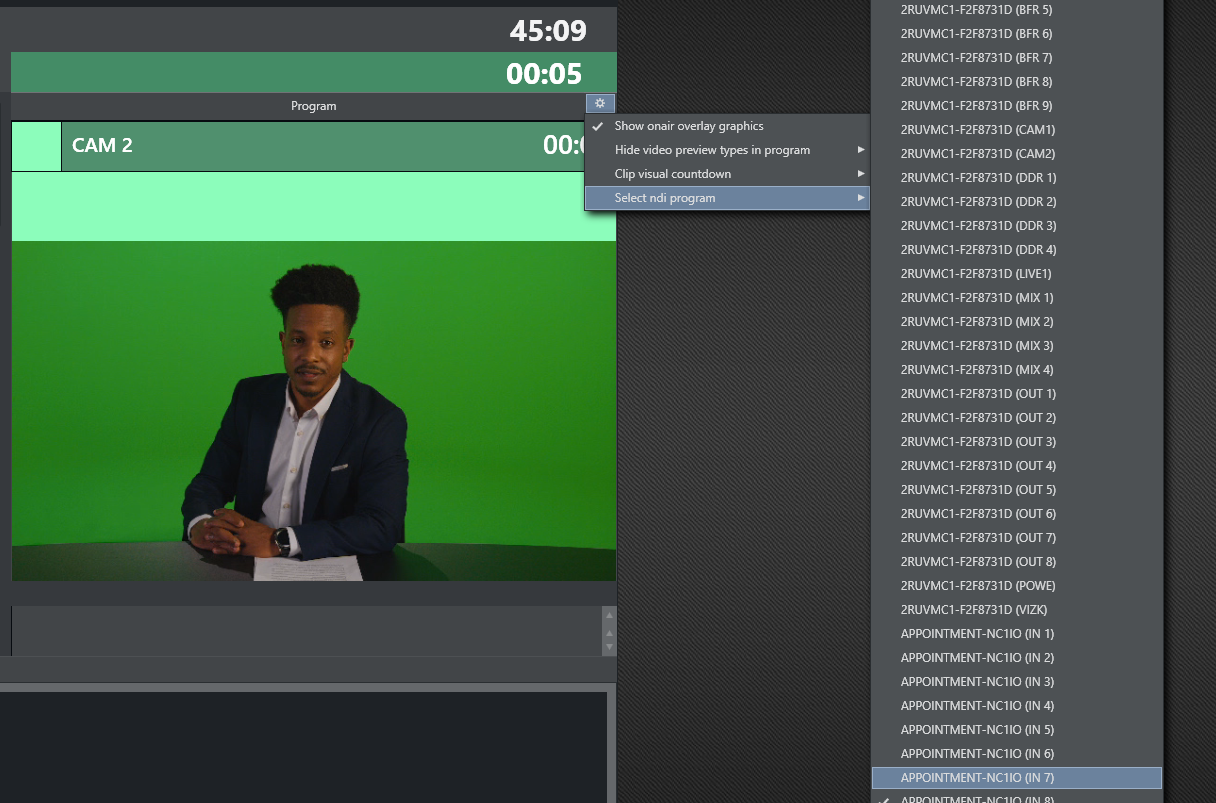Choose 2RUVMC1-F2F8731D (CAM2) as program
This screenshot has width=1216, height=803.
pyautogui.click(x=977, y=154)
